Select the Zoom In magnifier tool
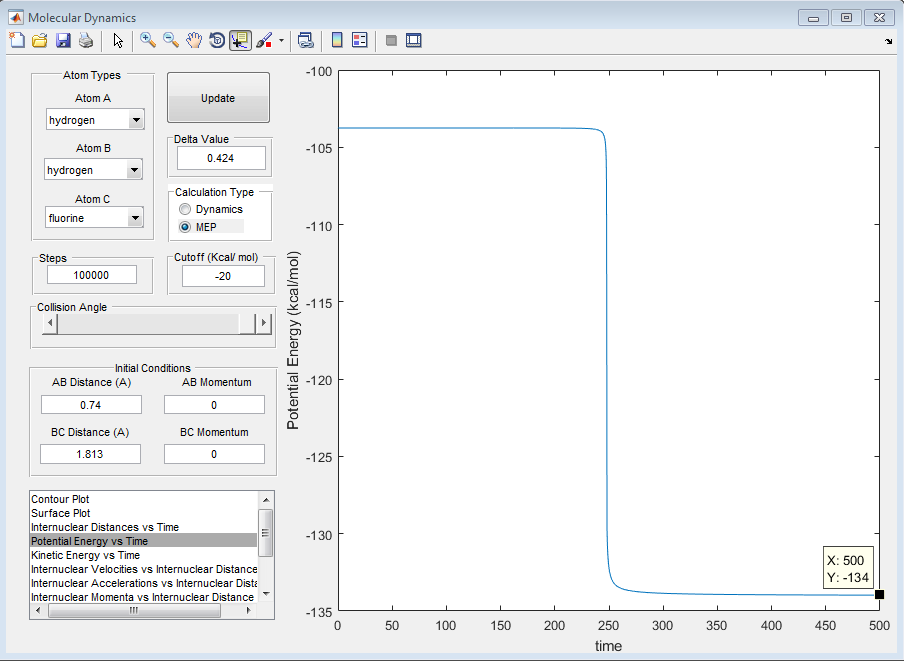The height and width of the screenshot is (661, 904). pos(147,40)
